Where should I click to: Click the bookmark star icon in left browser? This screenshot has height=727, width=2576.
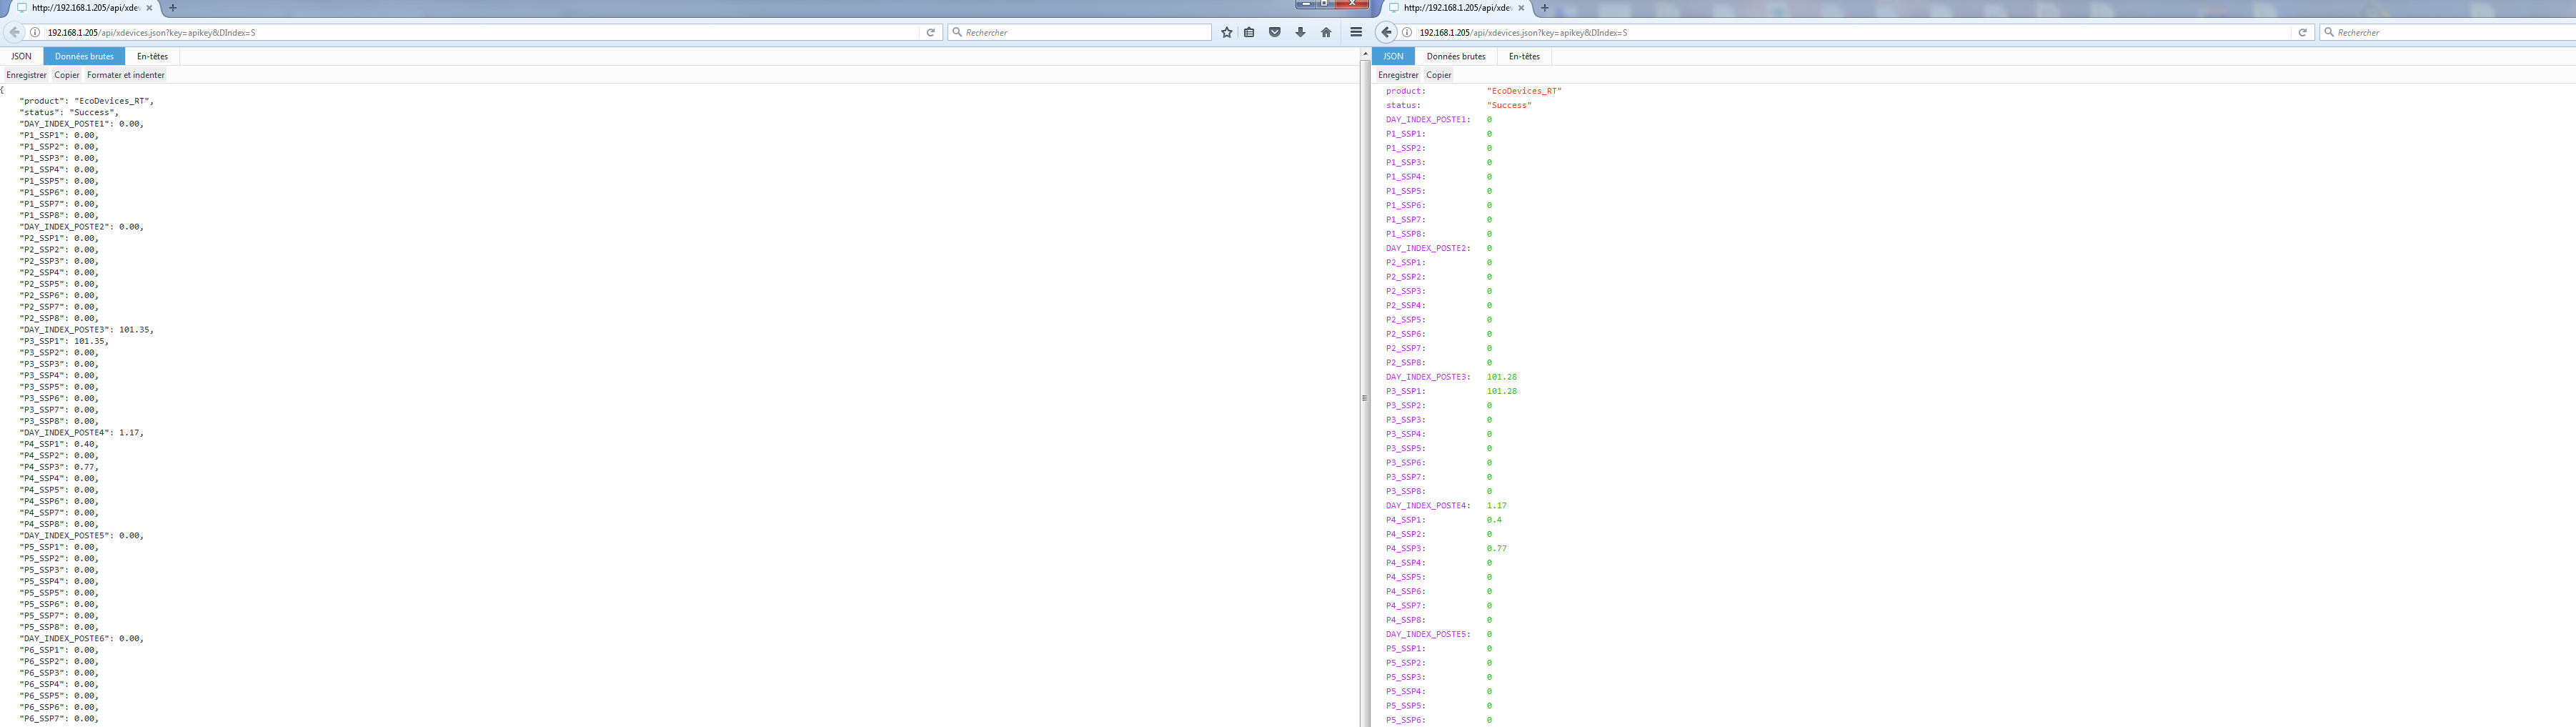[1226, 32]
